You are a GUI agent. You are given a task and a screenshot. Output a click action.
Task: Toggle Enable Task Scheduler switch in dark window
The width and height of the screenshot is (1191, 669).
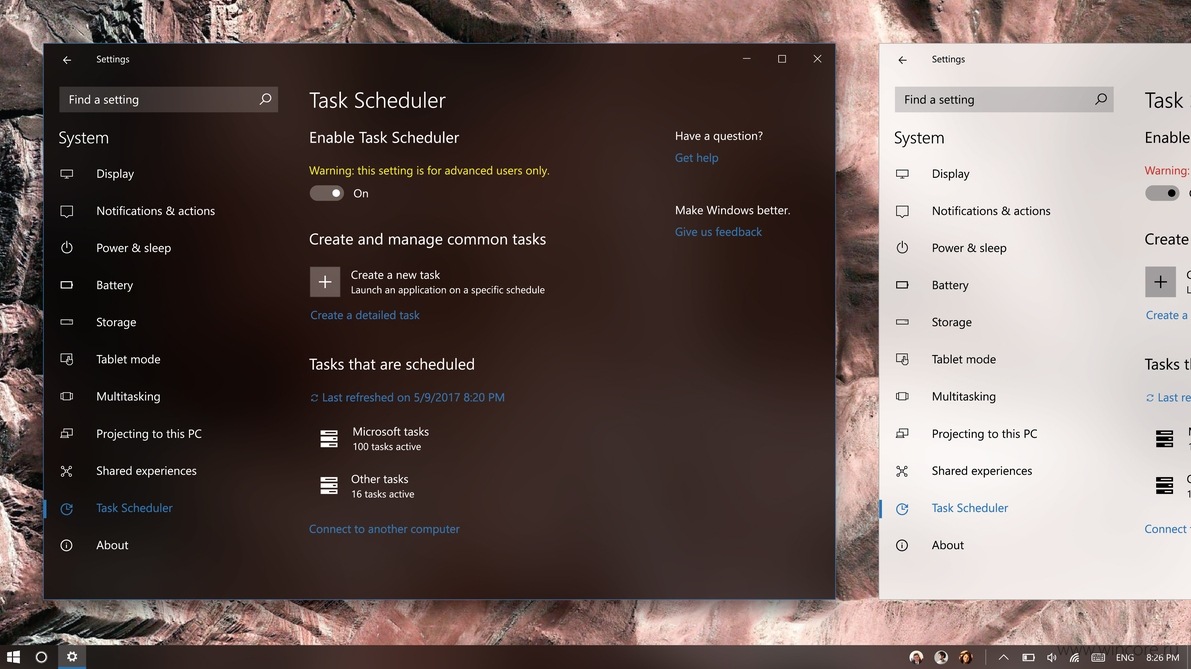click(327, 194)
